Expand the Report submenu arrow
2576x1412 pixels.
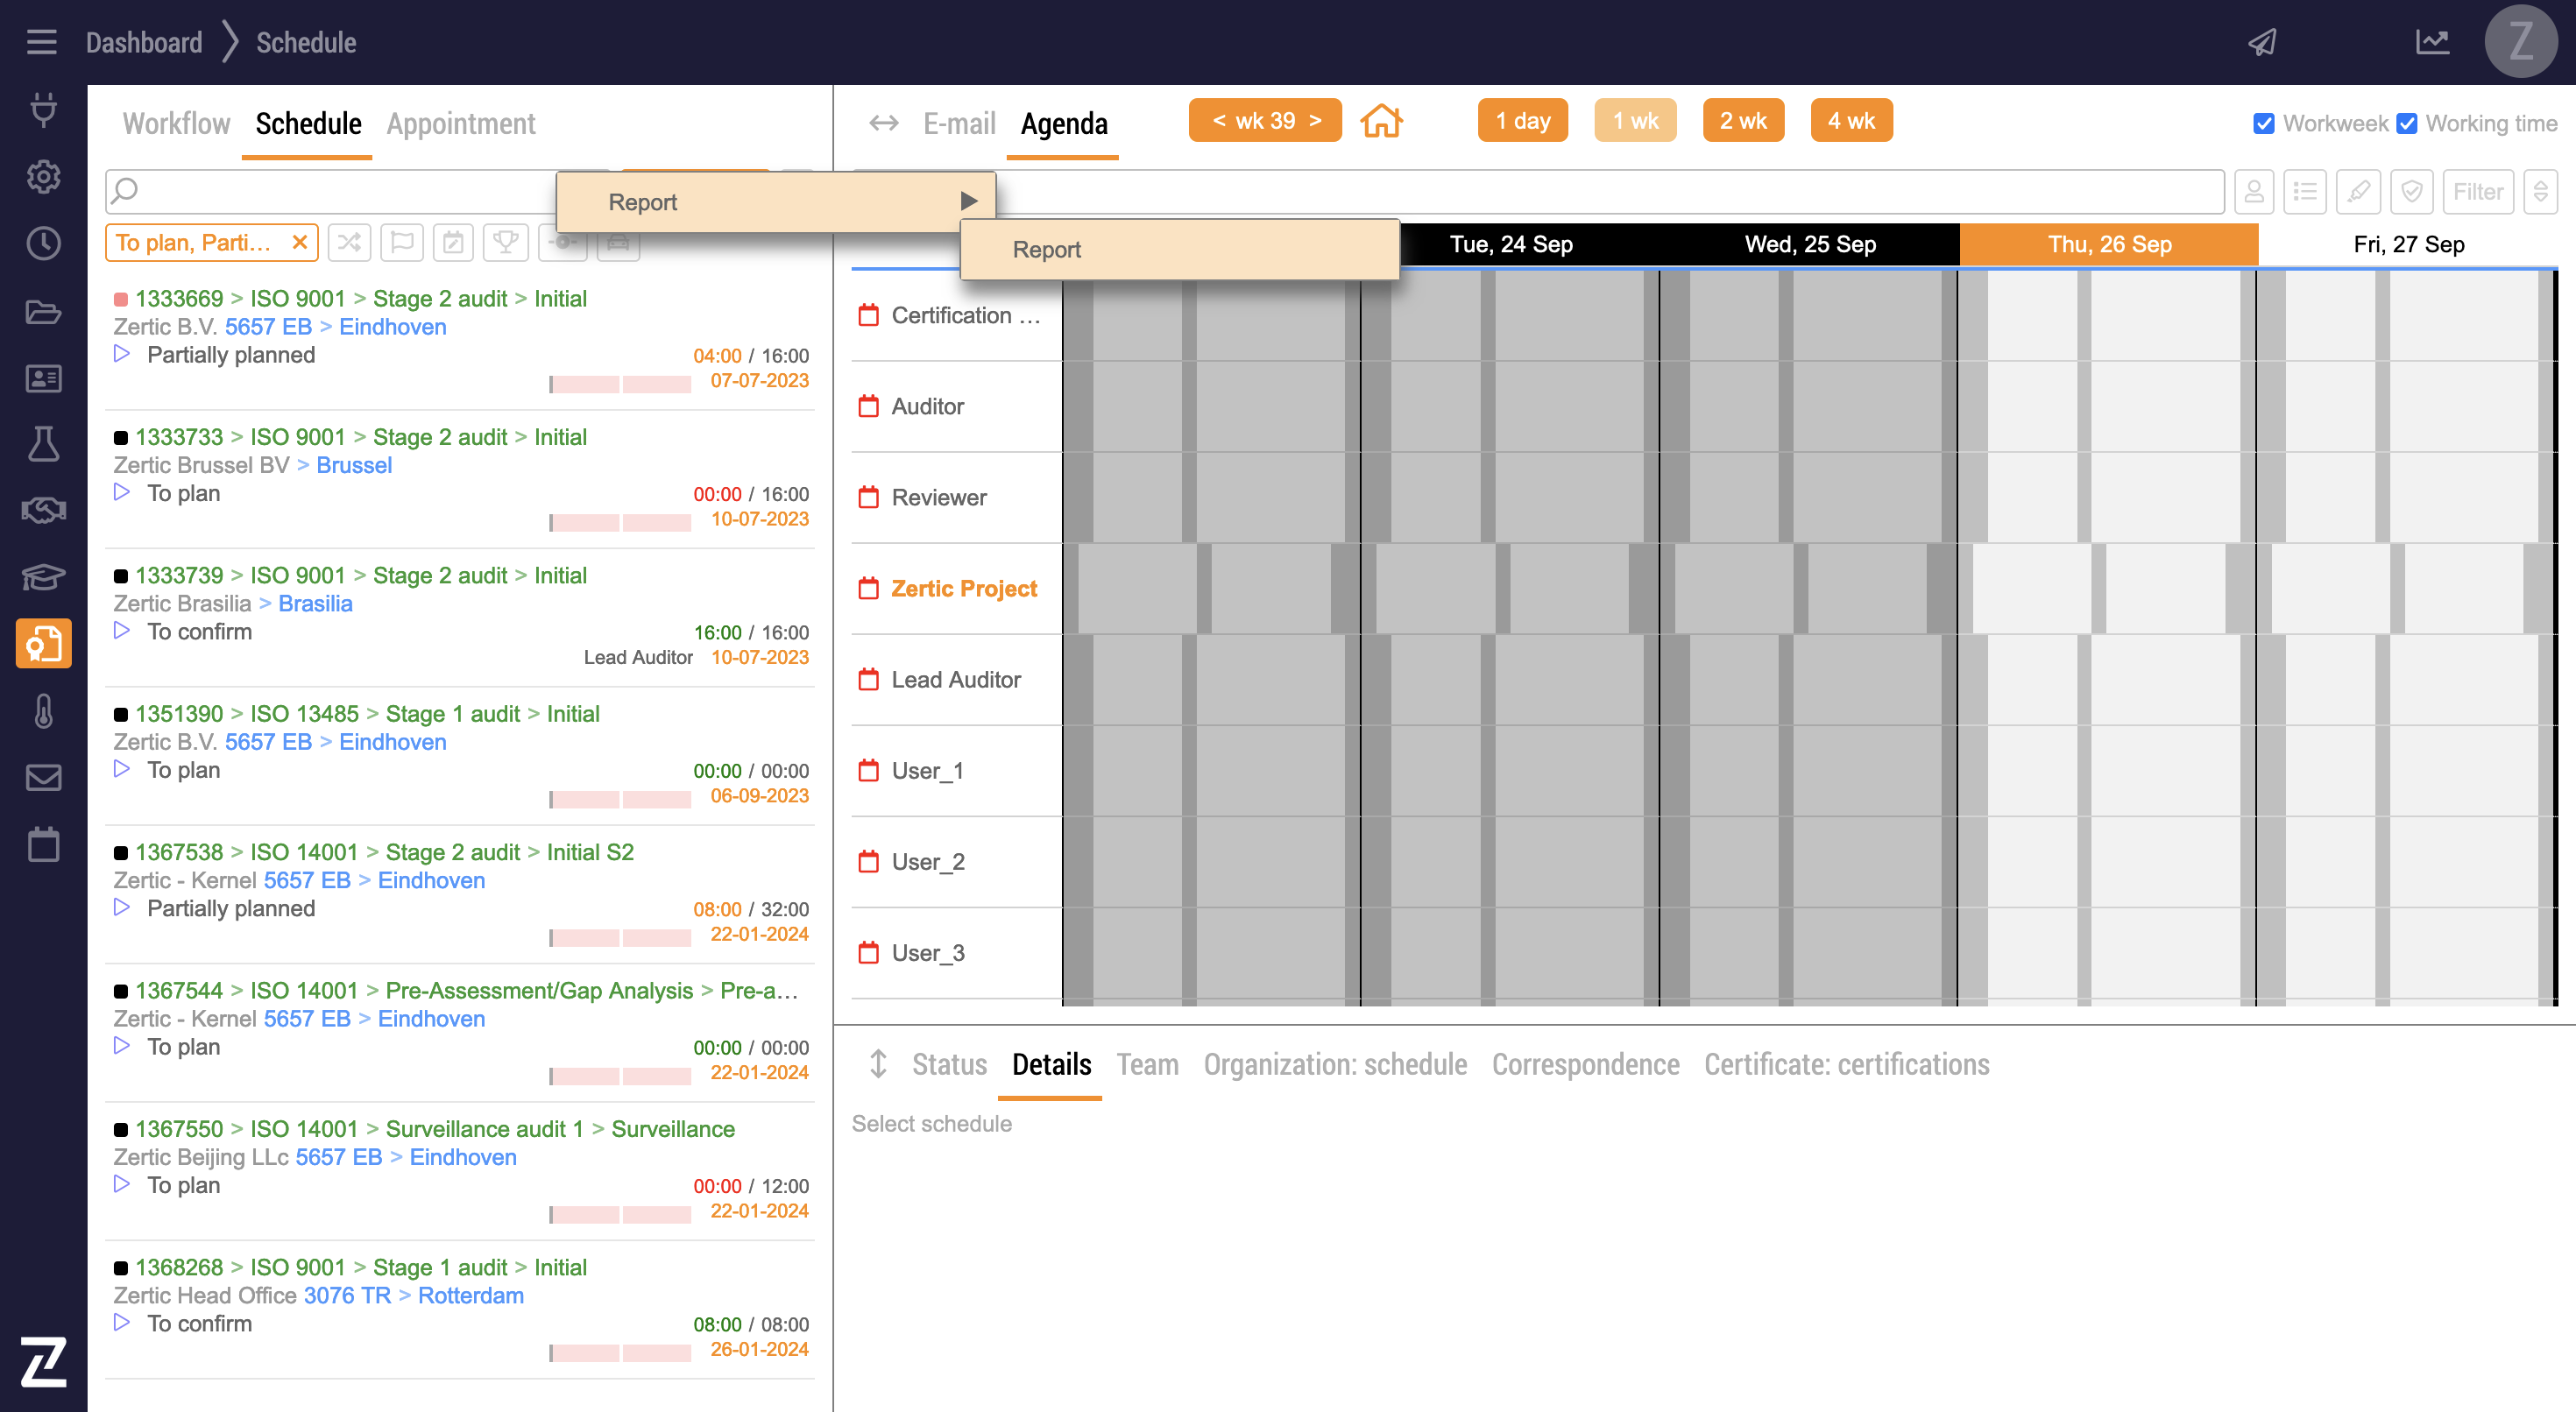(968, 201)
